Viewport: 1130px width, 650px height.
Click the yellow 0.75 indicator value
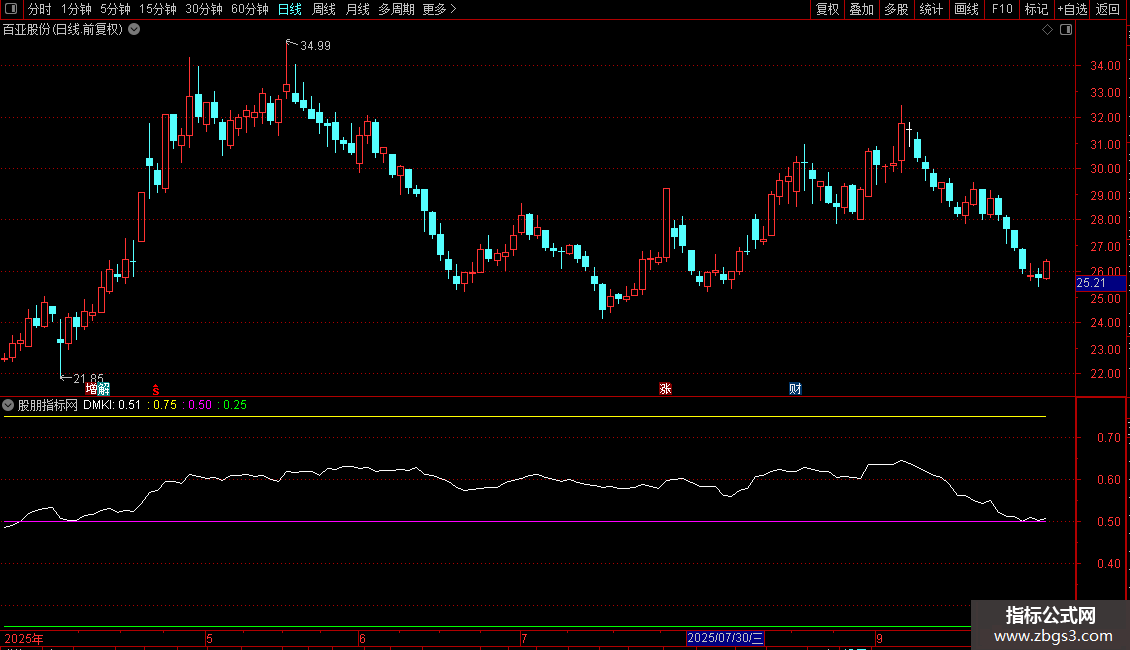point(164,405)
